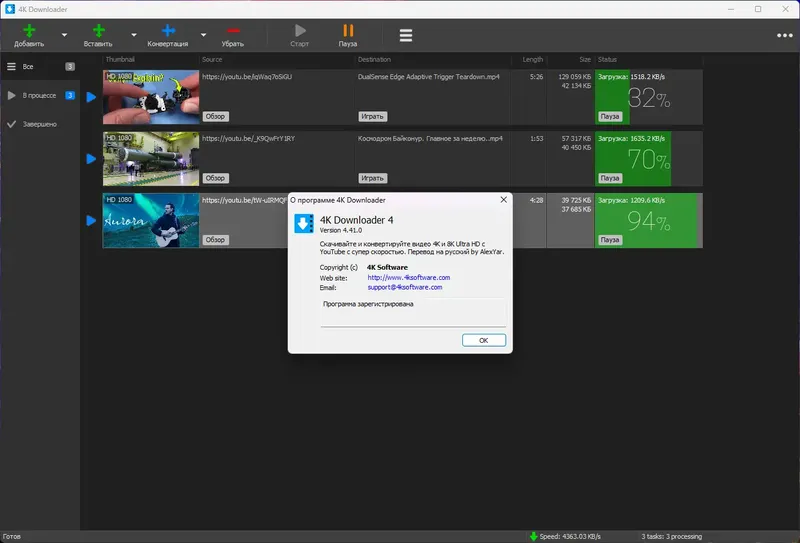Click the 4:28 length cell
This screenshot has height=543, width=800.
point(536,200)
